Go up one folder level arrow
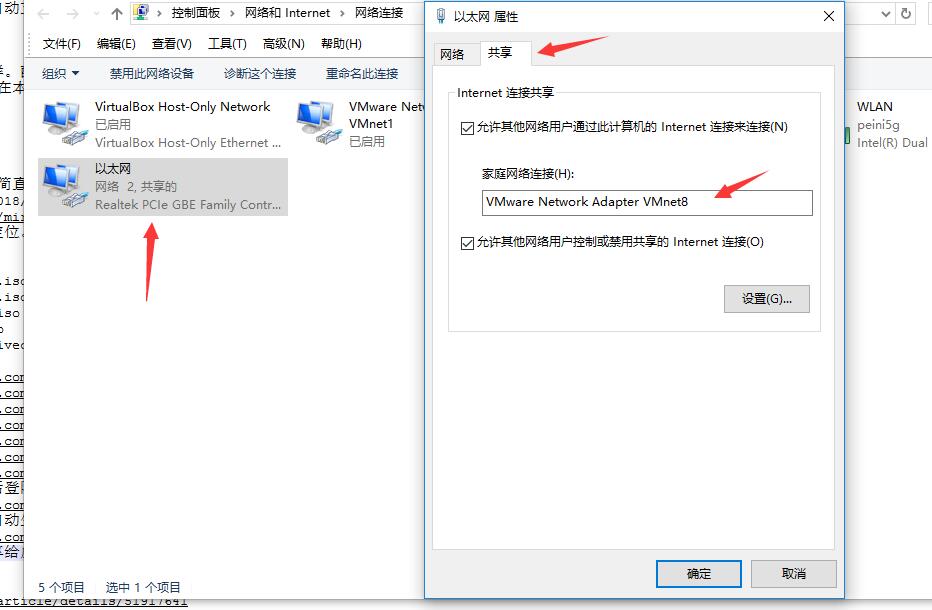This screenshot has width=932, height=610. (x=117, y=14)
